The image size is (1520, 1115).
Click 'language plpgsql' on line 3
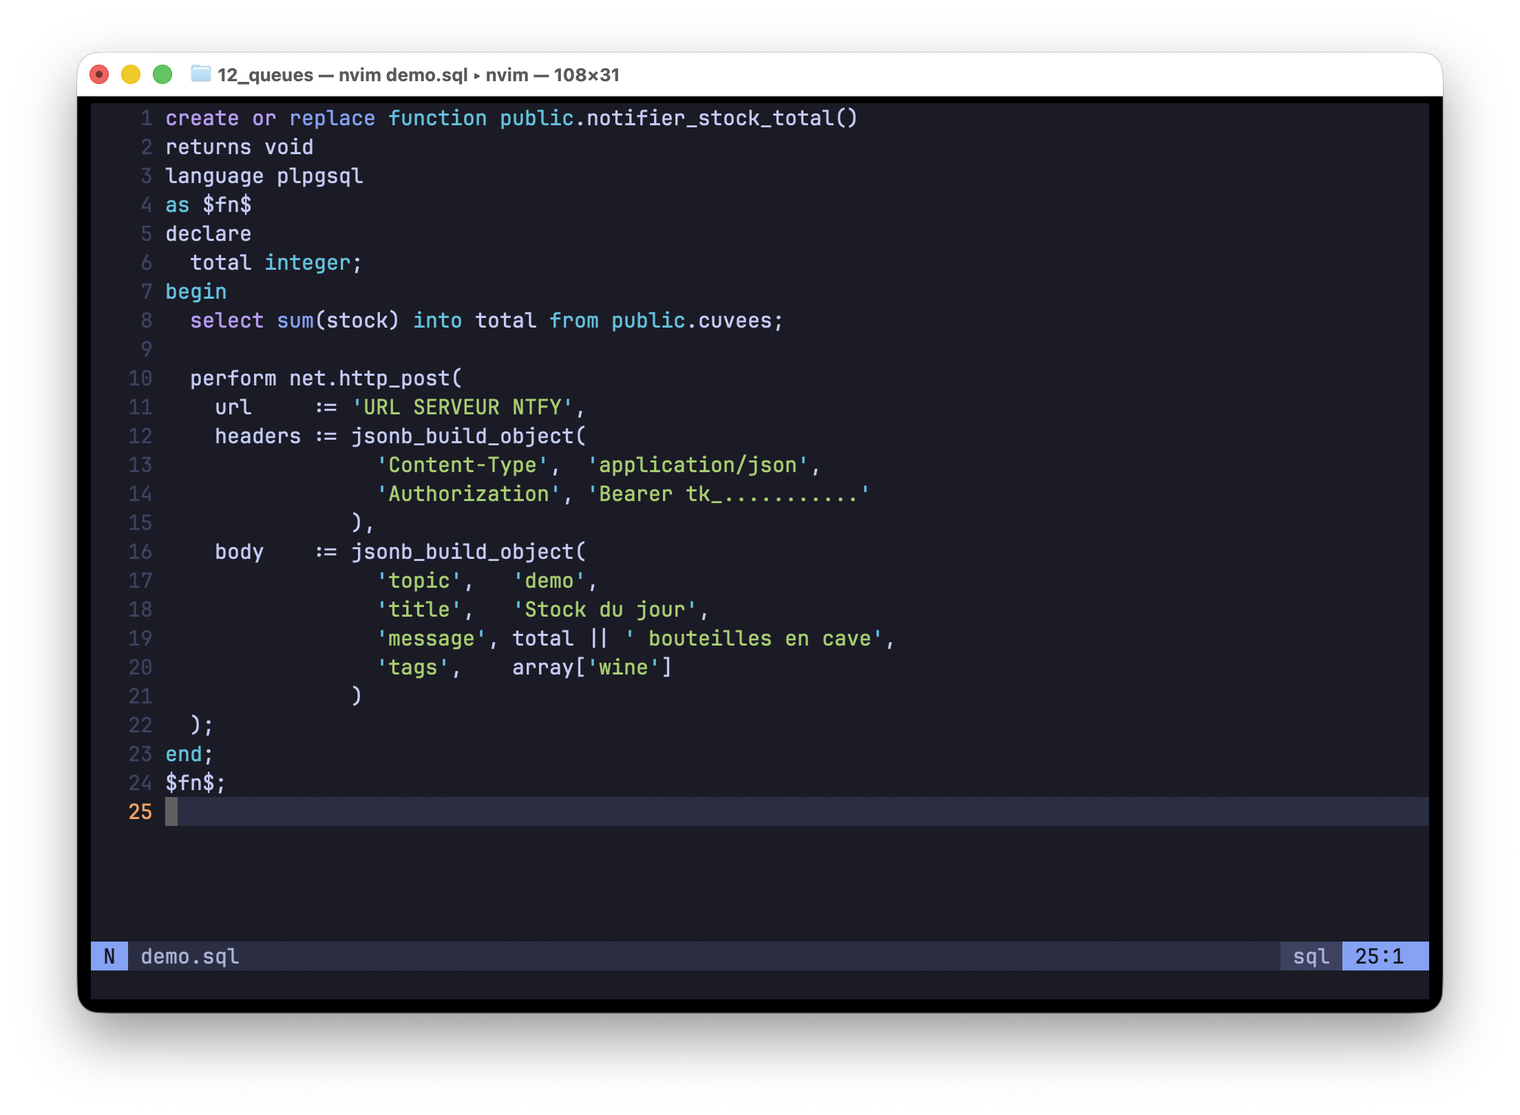(x=264, y=176)
